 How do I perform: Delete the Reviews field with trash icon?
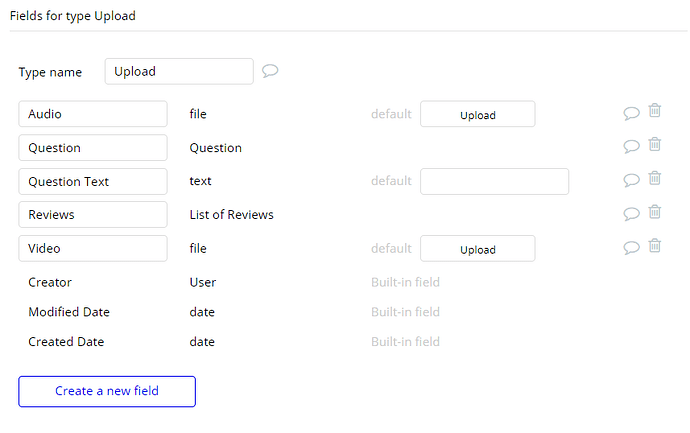(x=655, y=212)
